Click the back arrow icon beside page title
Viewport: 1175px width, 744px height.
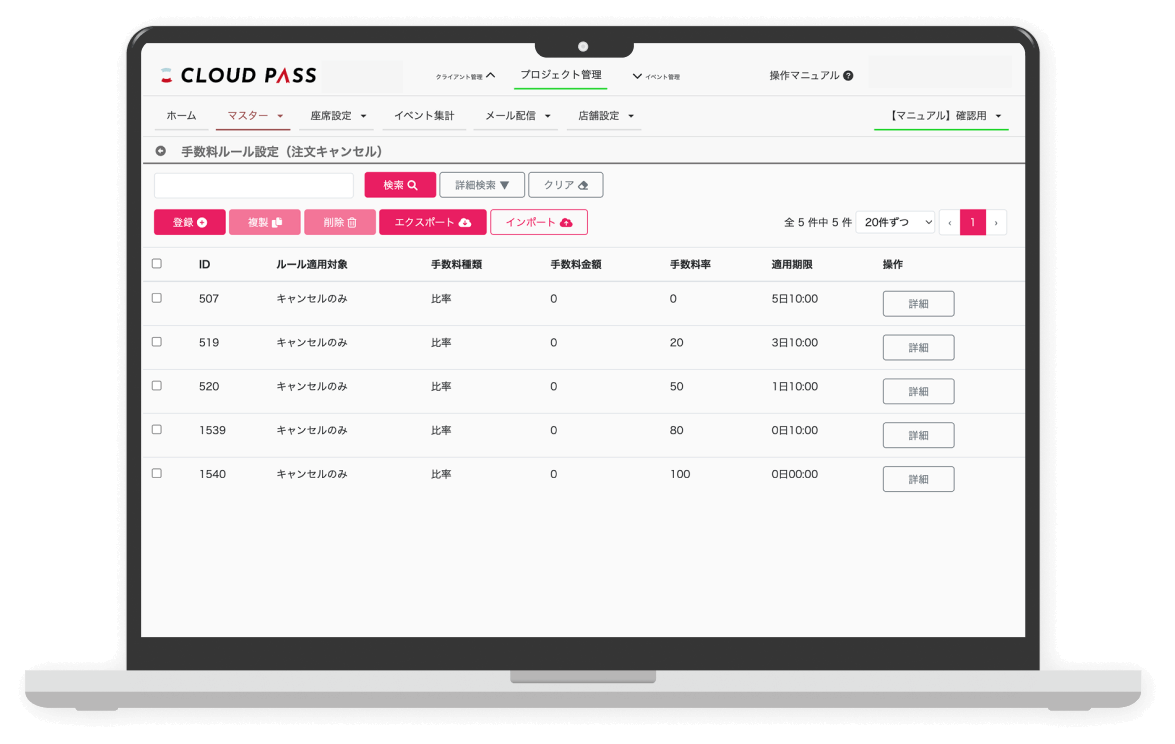160,151
